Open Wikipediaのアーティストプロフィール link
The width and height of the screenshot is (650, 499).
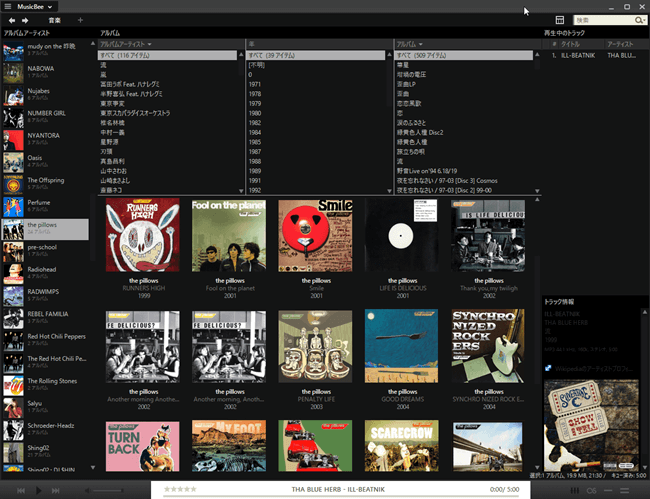pyautogui.click(x=594, y=368)
